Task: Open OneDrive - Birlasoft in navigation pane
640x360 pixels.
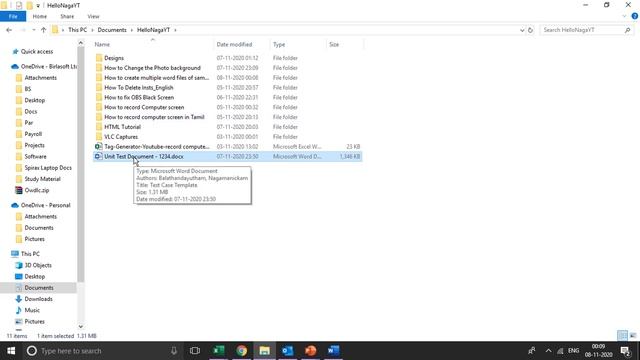Action: [x=48, y=66]
